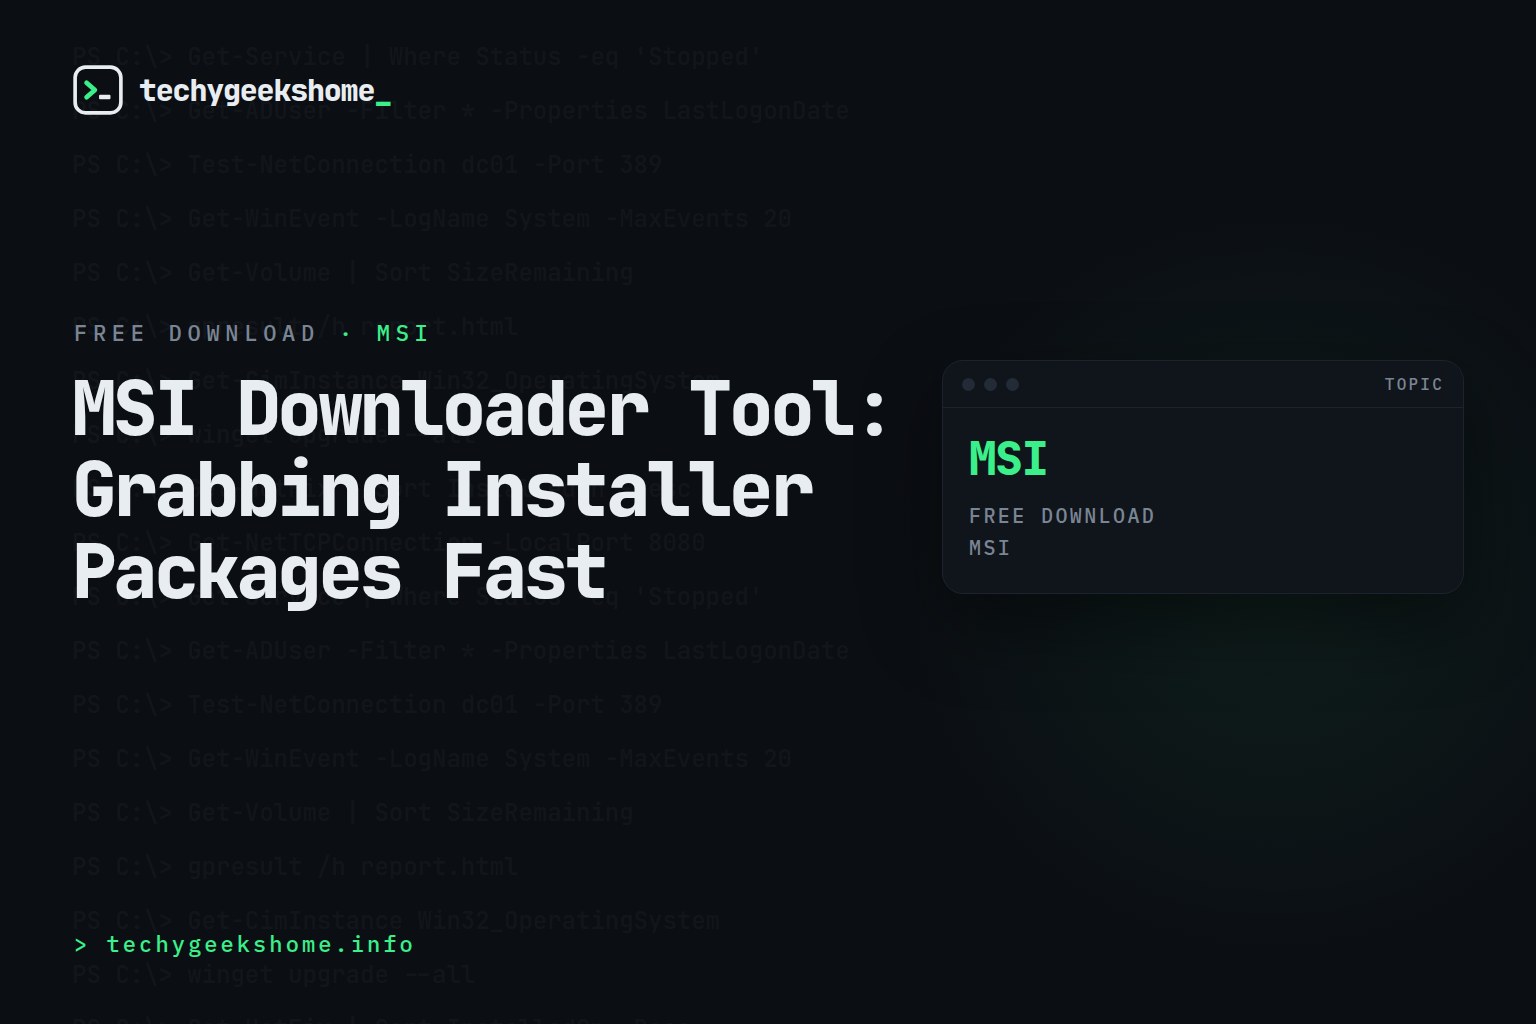Open the techygeekshome.info link
The width and height of the screenshot is (1536, 1024).
[x=244, y=944]
